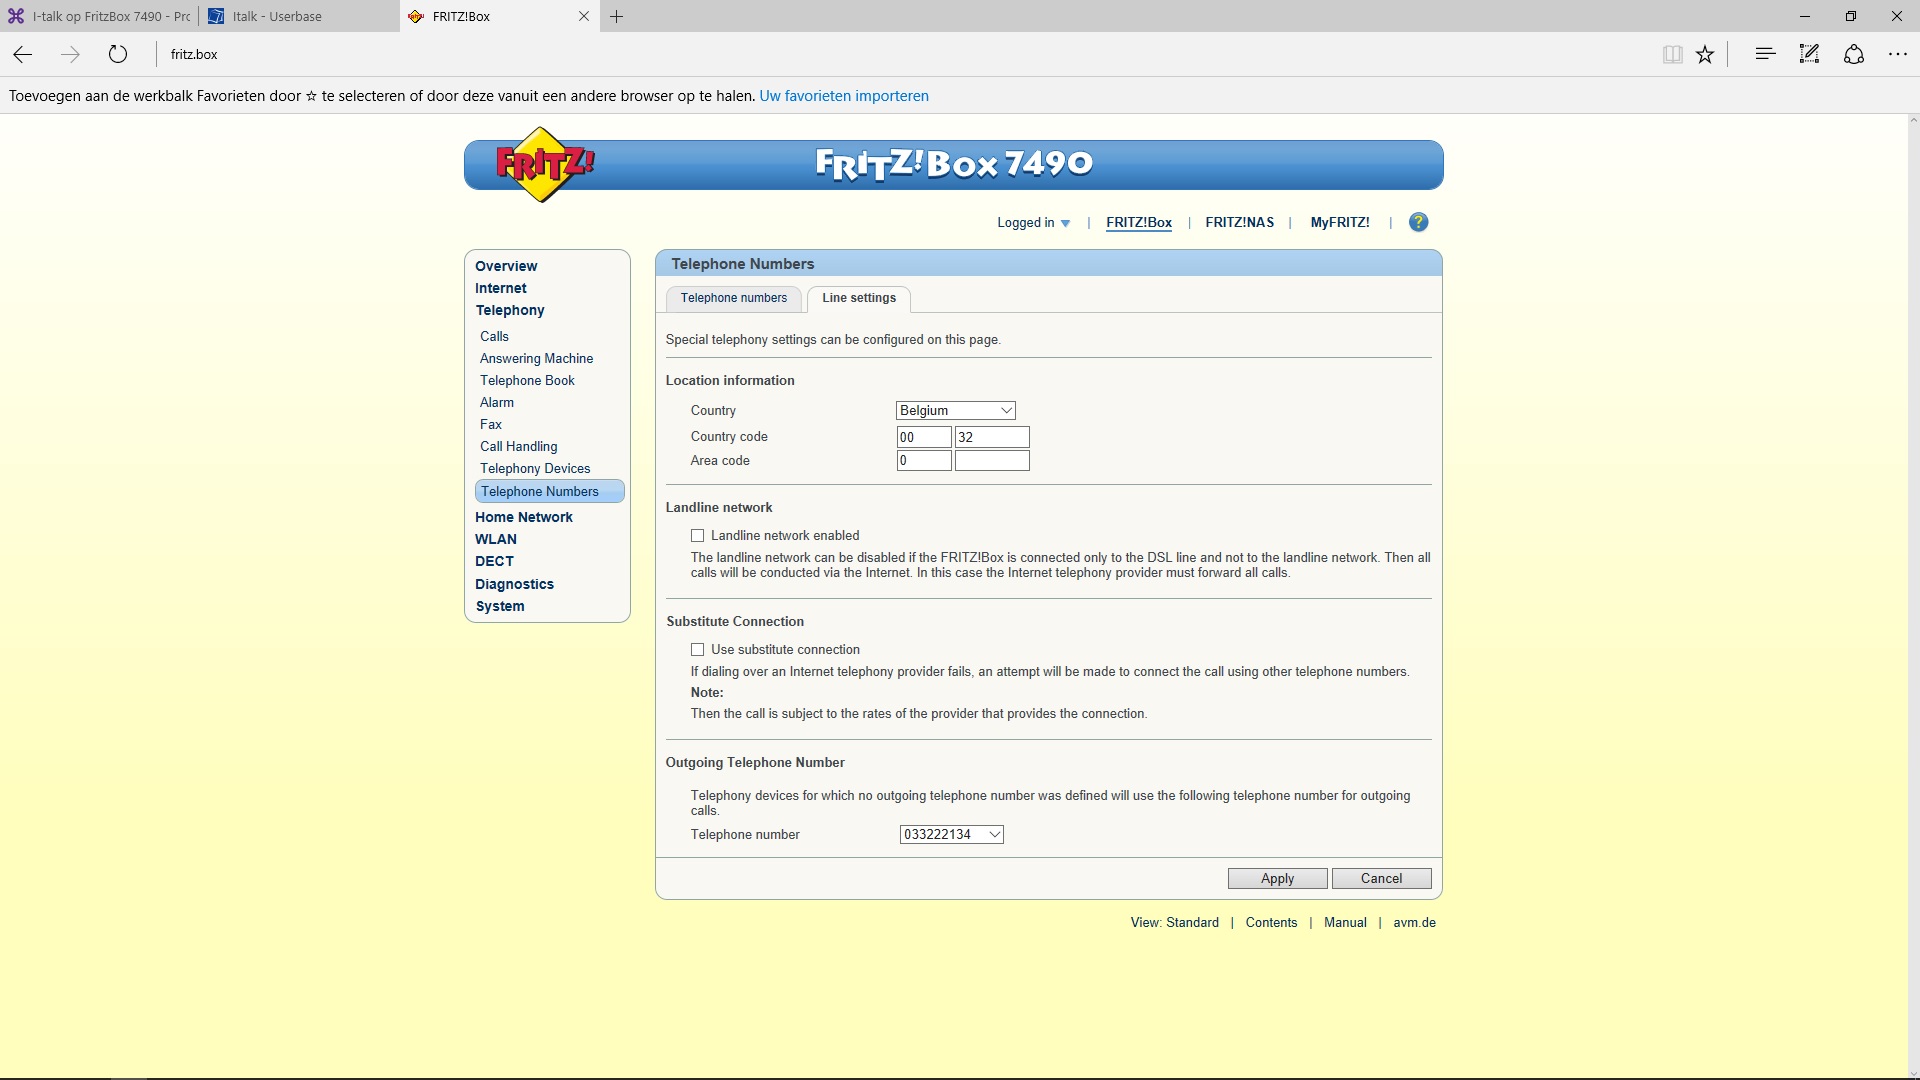Tick the Use substitute connection checkbox
This screenshot has width=1920, height=1080.
coord(698,650)
